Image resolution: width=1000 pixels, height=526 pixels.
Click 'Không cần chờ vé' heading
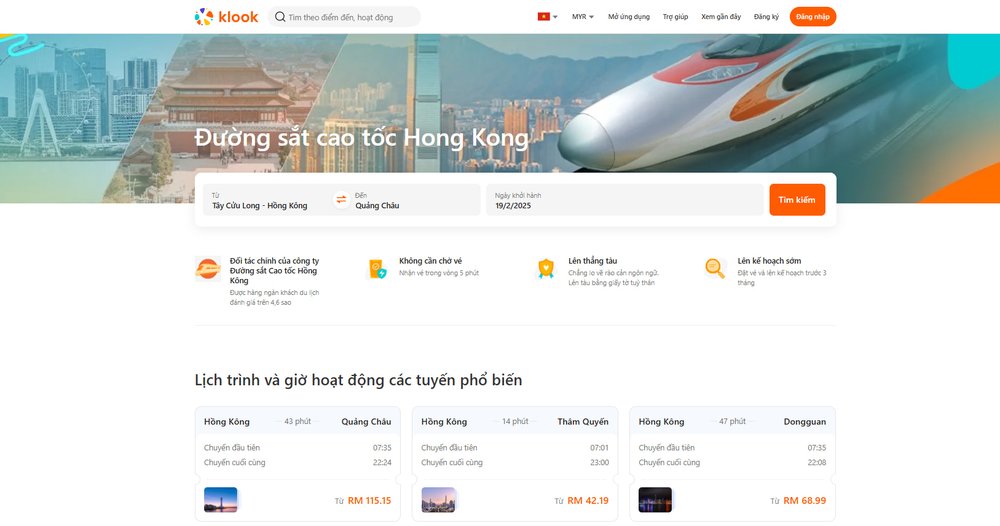(x=430, y=261)
